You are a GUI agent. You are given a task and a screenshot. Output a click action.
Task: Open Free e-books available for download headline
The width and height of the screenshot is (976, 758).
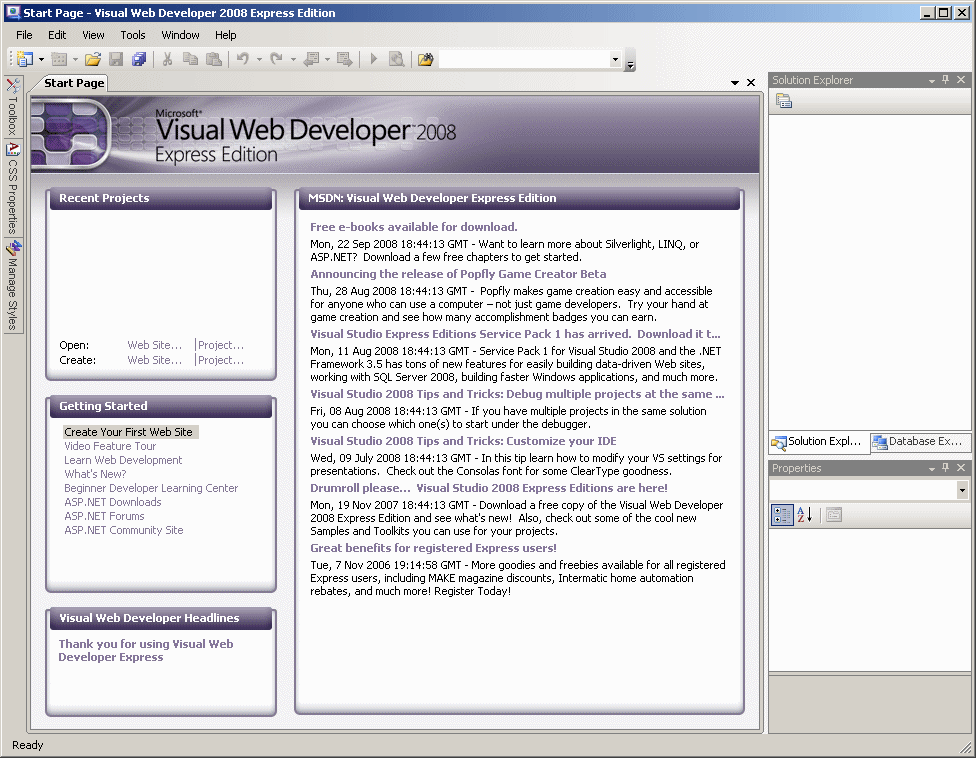pyautogui.click(x=414, y=227)
